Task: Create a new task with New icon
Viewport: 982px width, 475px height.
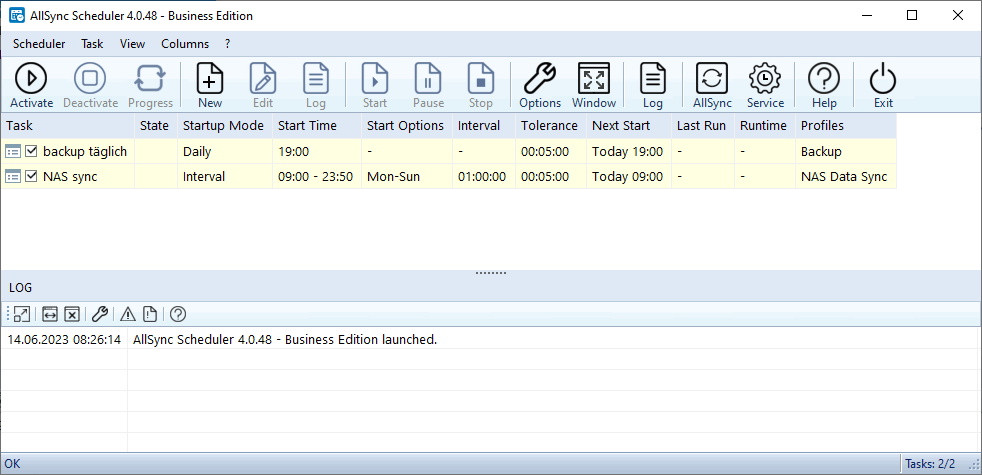Action: point(210,85)
